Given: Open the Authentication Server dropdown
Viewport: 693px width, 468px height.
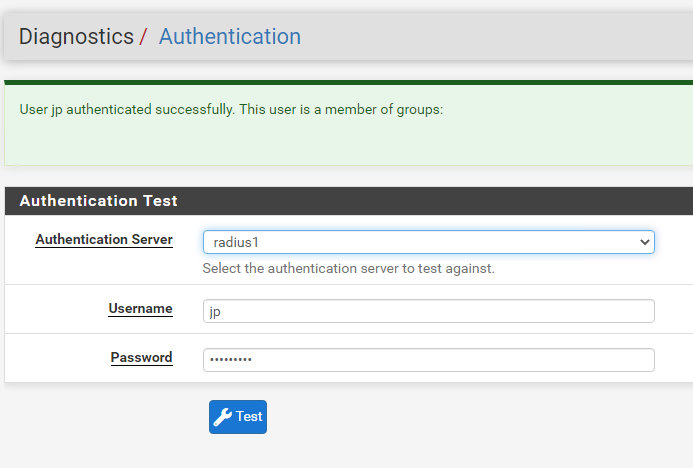Looking at the screenshot, I should coord(428,242).
